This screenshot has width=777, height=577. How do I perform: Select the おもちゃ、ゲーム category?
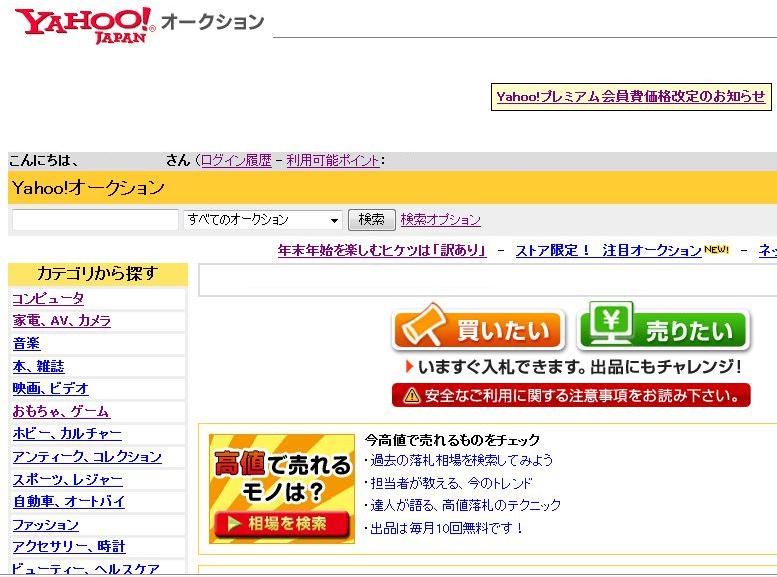click(x=61, y=411)
